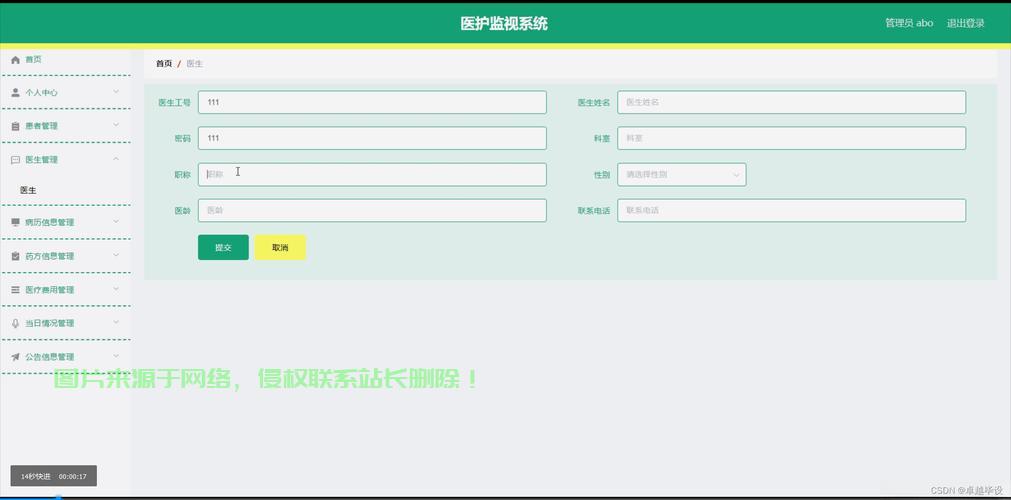Expand the 病历信息管理 chevron
Image resolution: width=1011 pixels, height=500 pixels.
coord(116,221)
